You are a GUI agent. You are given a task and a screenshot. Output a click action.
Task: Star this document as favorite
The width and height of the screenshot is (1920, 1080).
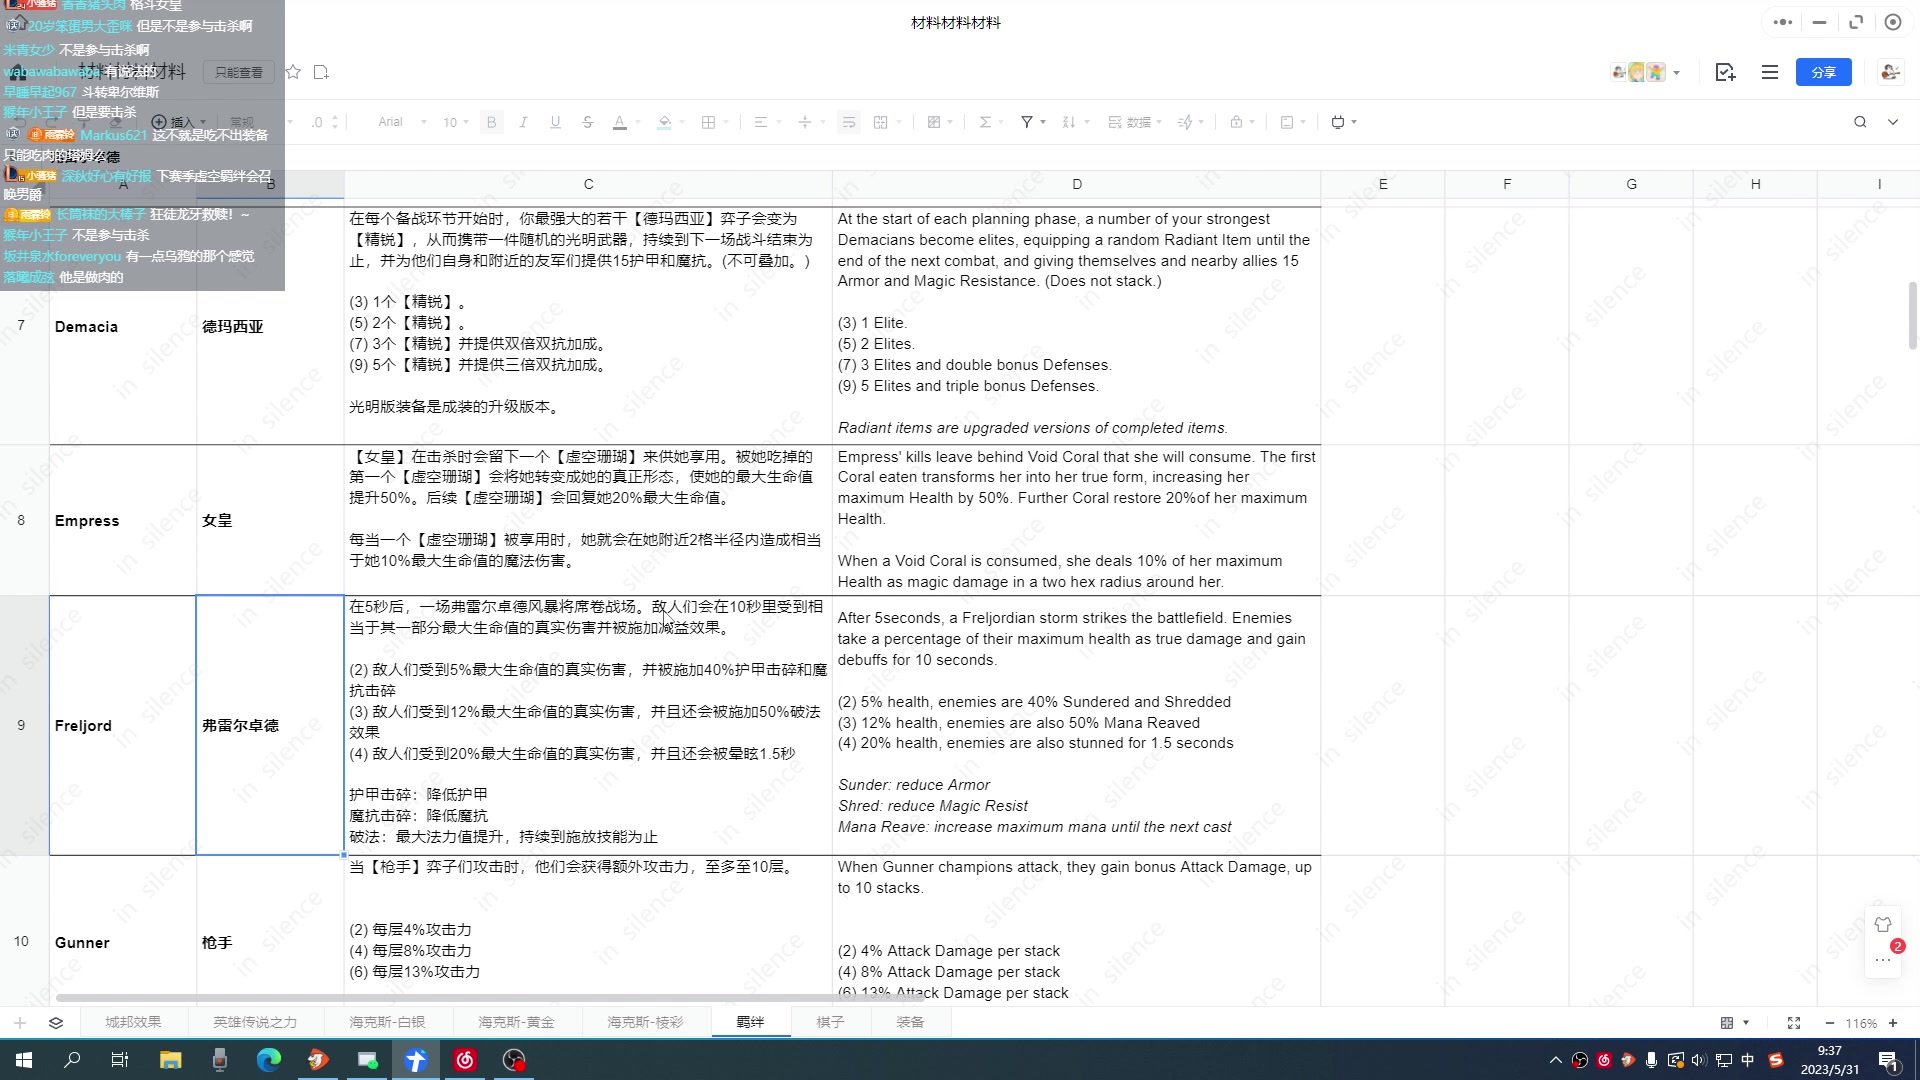pos(293,72)
